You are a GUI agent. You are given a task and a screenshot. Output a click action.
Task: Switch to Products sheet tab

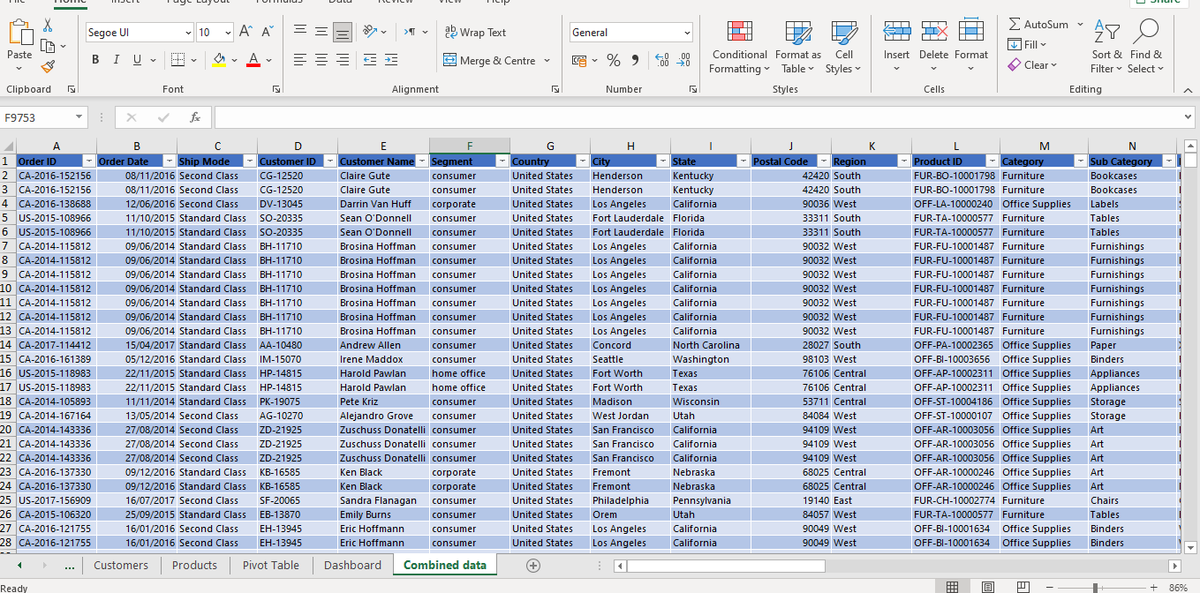195,565
